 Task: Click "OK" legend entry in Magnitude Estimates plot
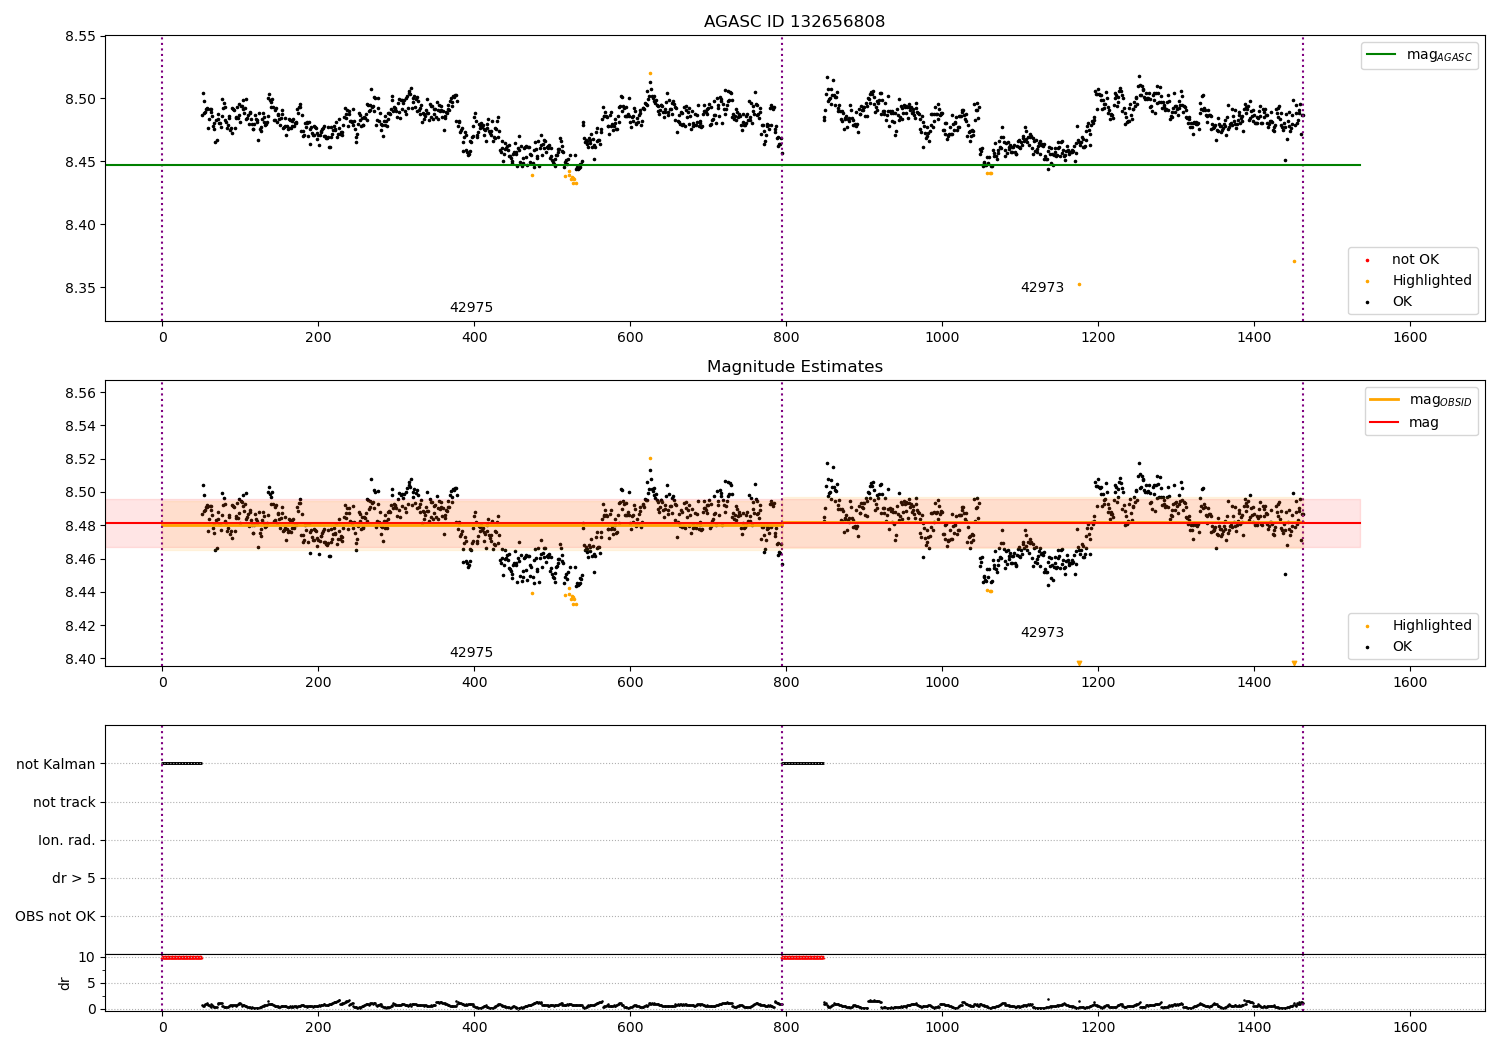pyautogui.click(x=1402, y=647)
